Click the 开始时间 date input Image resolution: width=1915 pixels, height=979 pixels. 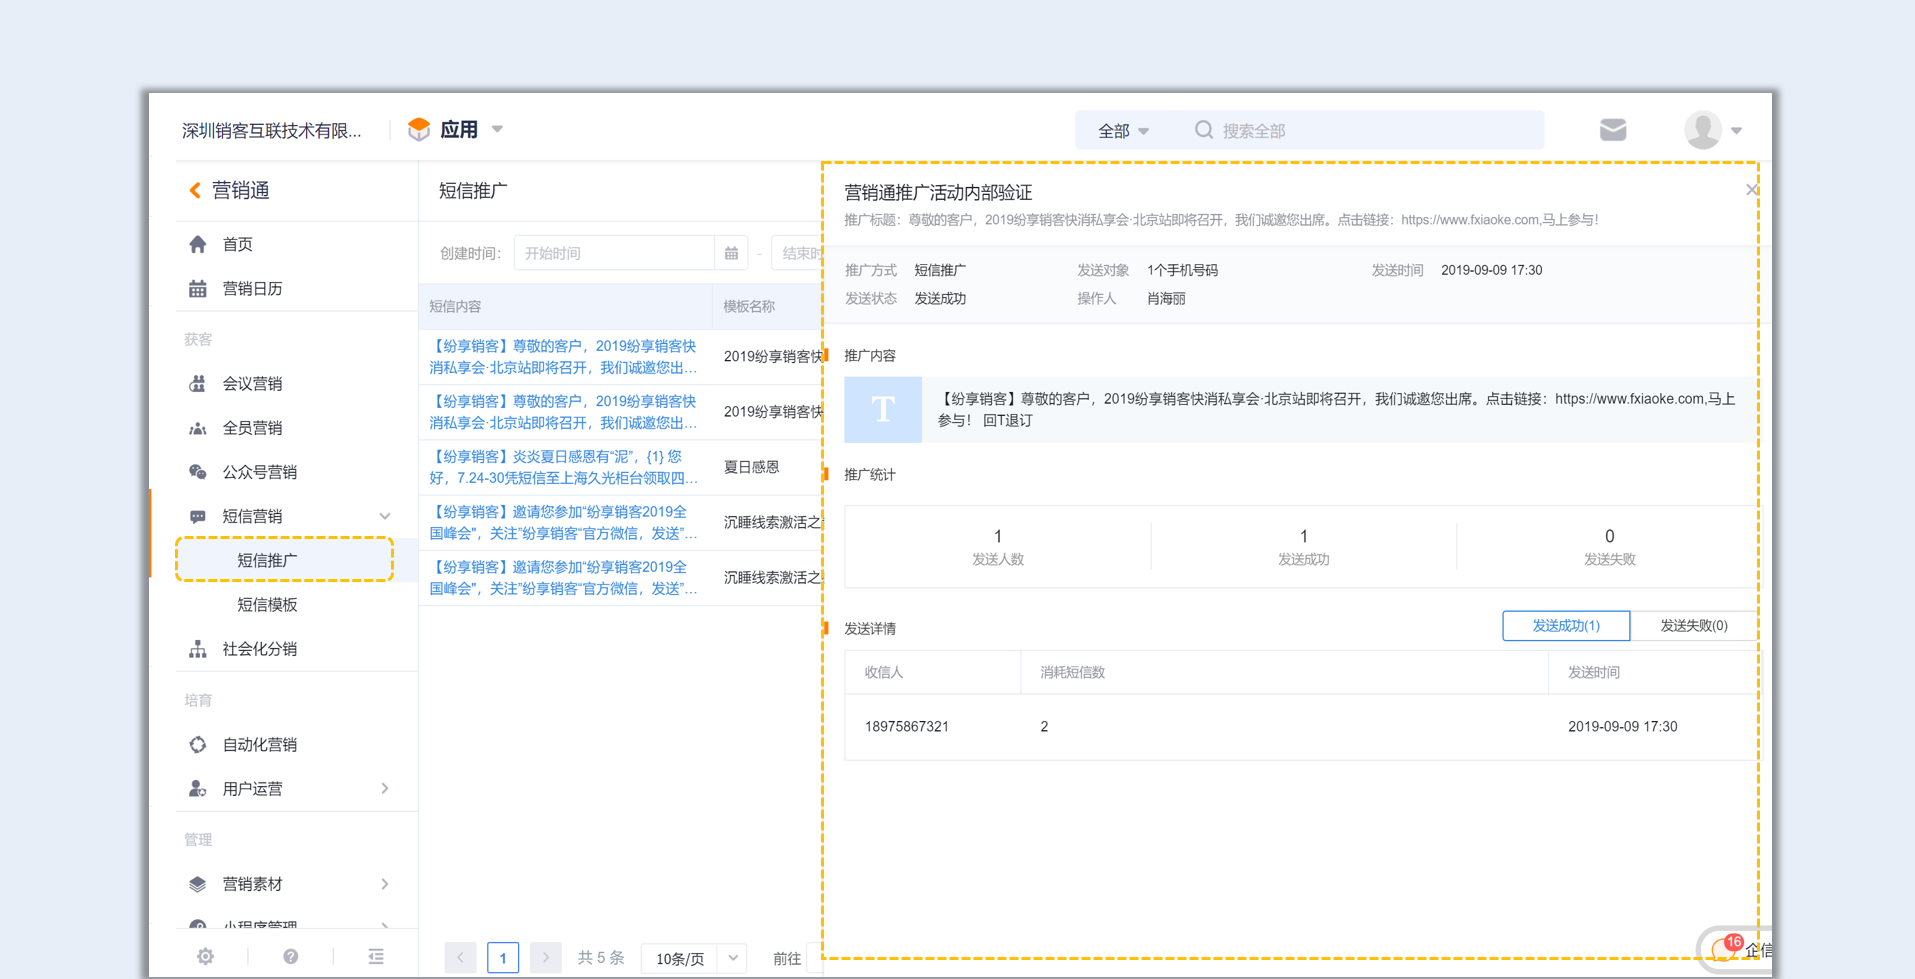(614, 253)
